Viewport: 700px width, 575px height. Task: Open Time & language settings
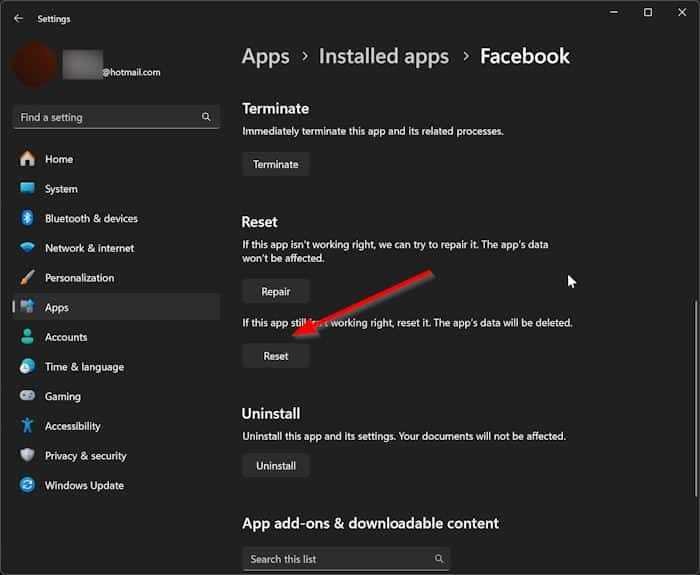point(116,367)
